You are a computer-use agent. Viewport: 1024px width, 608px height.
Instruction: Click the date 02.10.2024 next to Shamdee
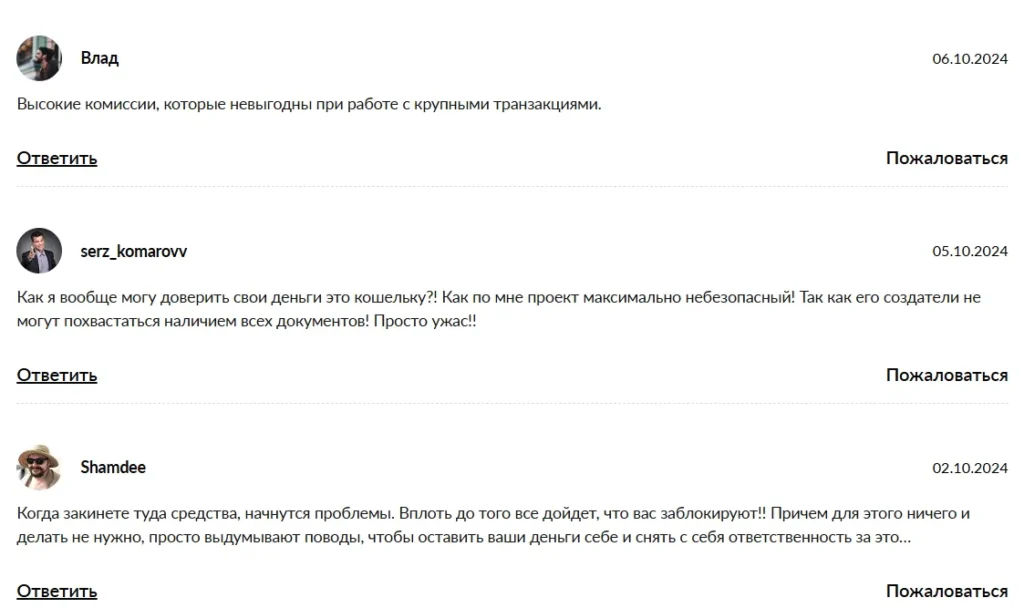pos(969,467)
